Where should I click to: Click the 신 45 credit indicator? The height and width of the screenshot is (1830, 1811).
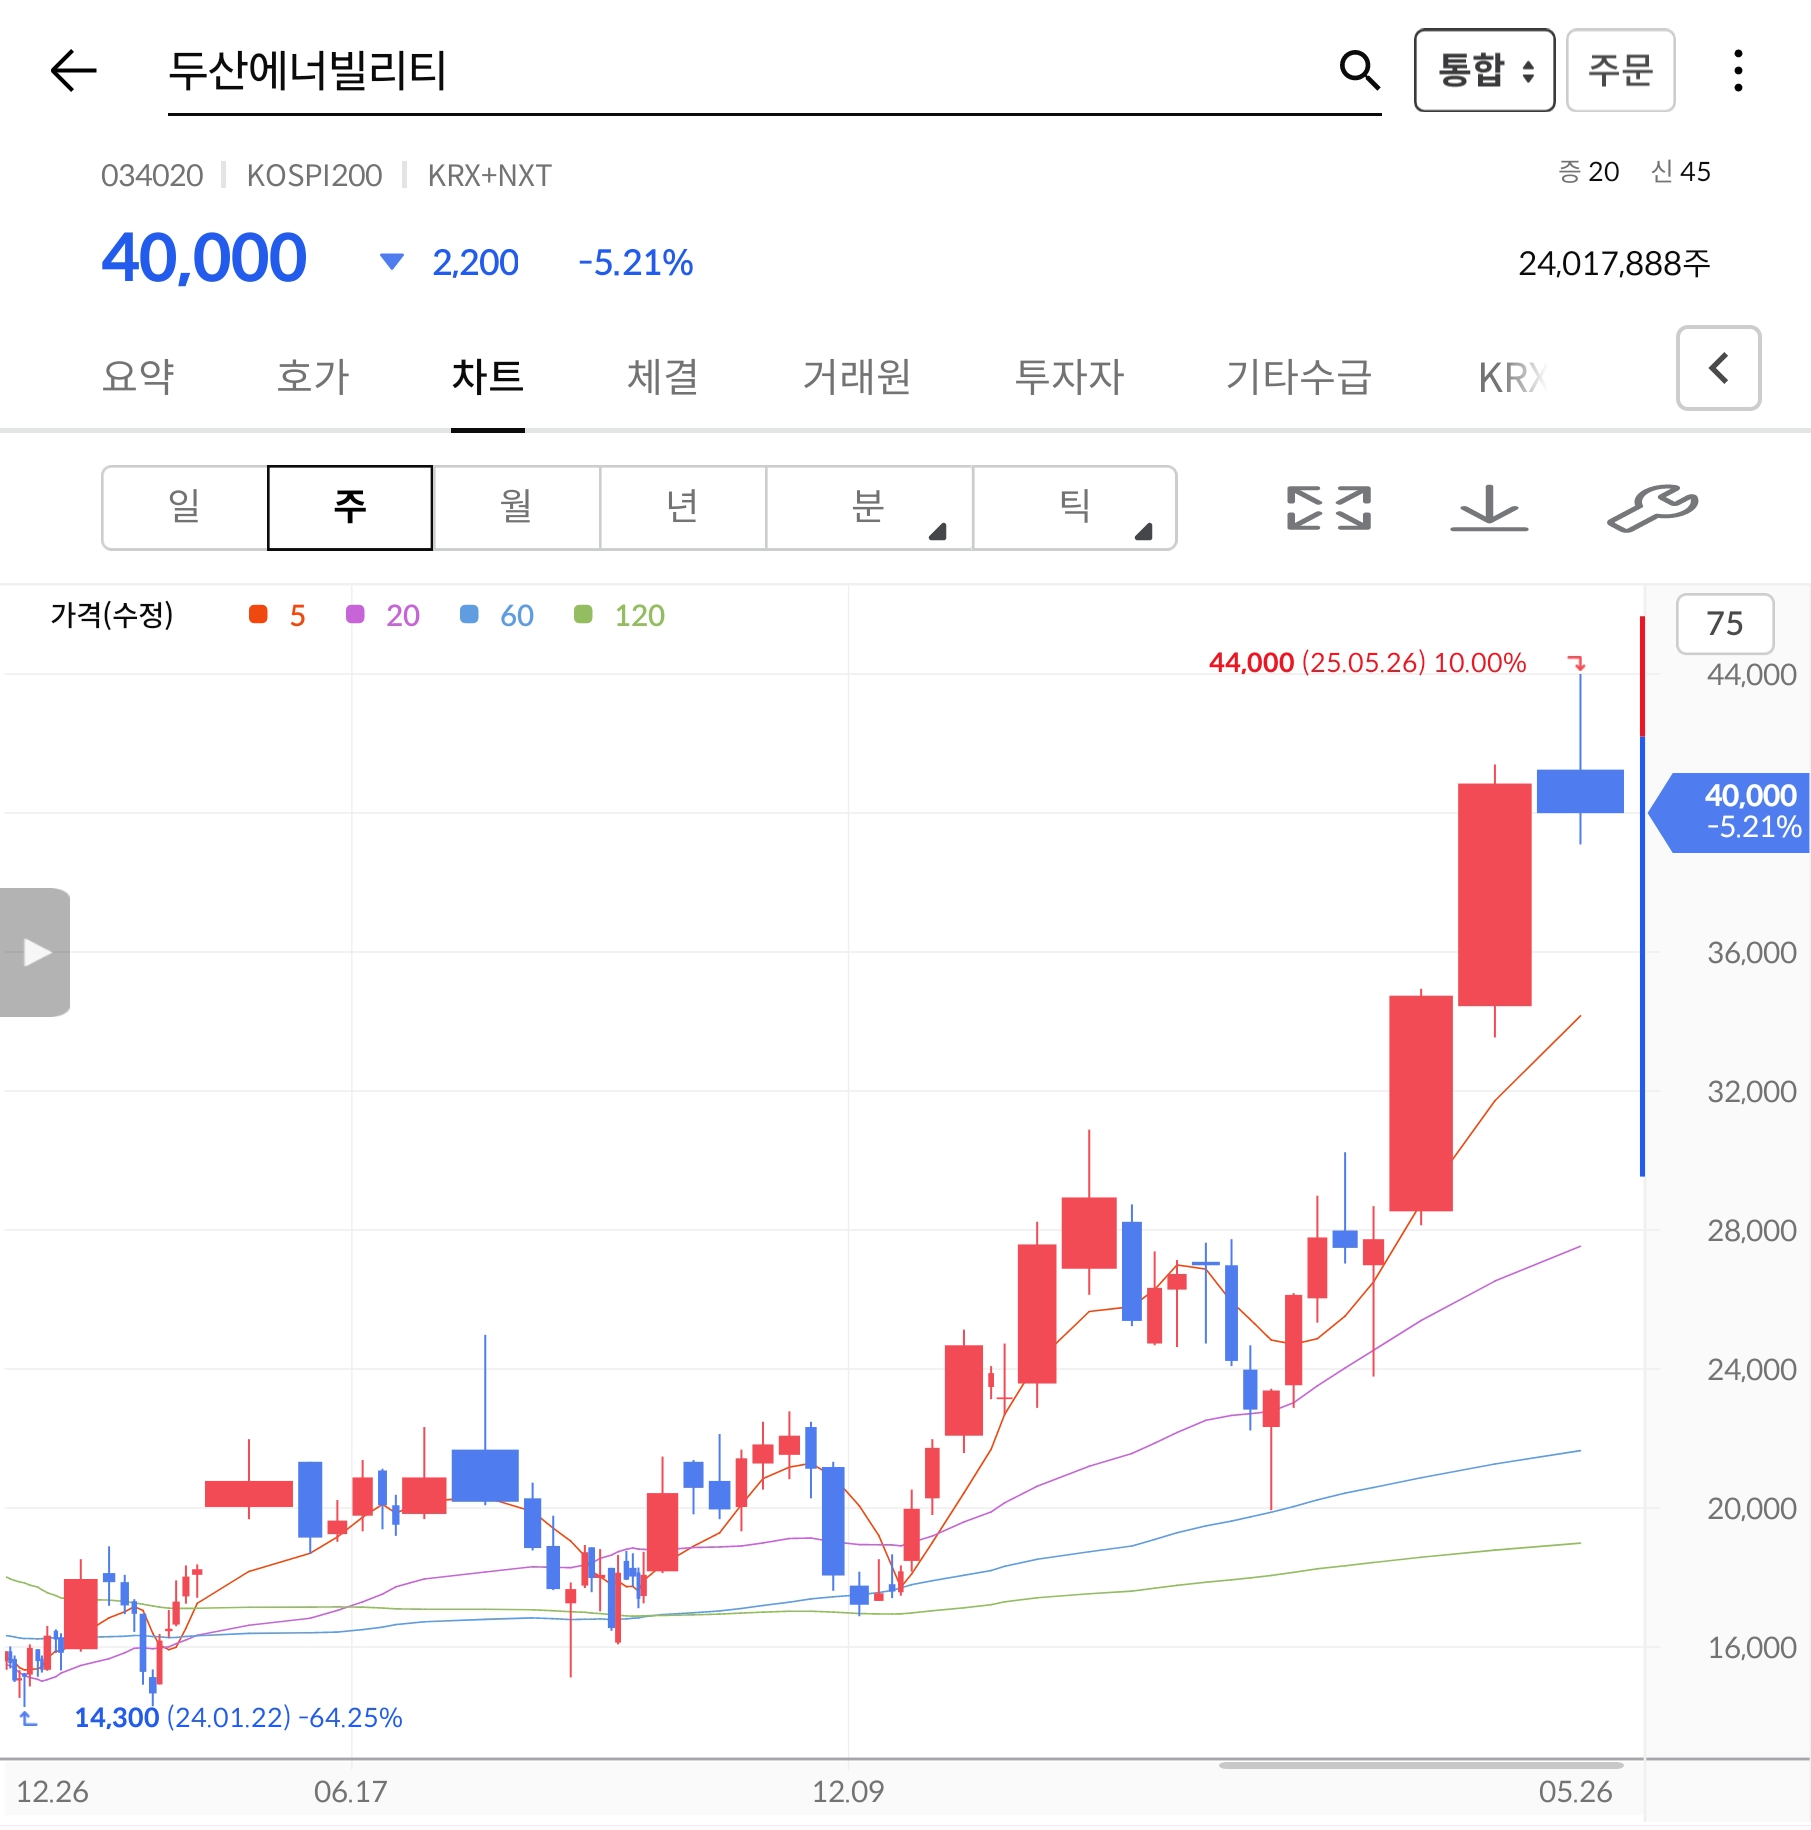(1680, 172)
